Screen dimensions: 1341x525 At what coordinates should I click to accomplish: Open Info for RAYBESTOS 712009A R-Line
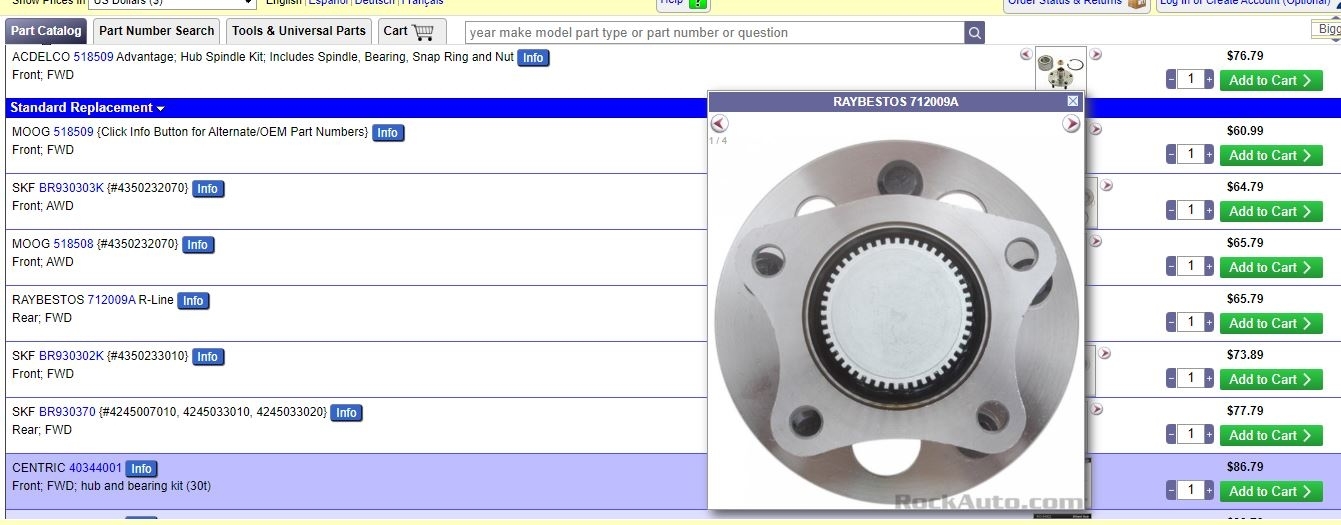193,301
